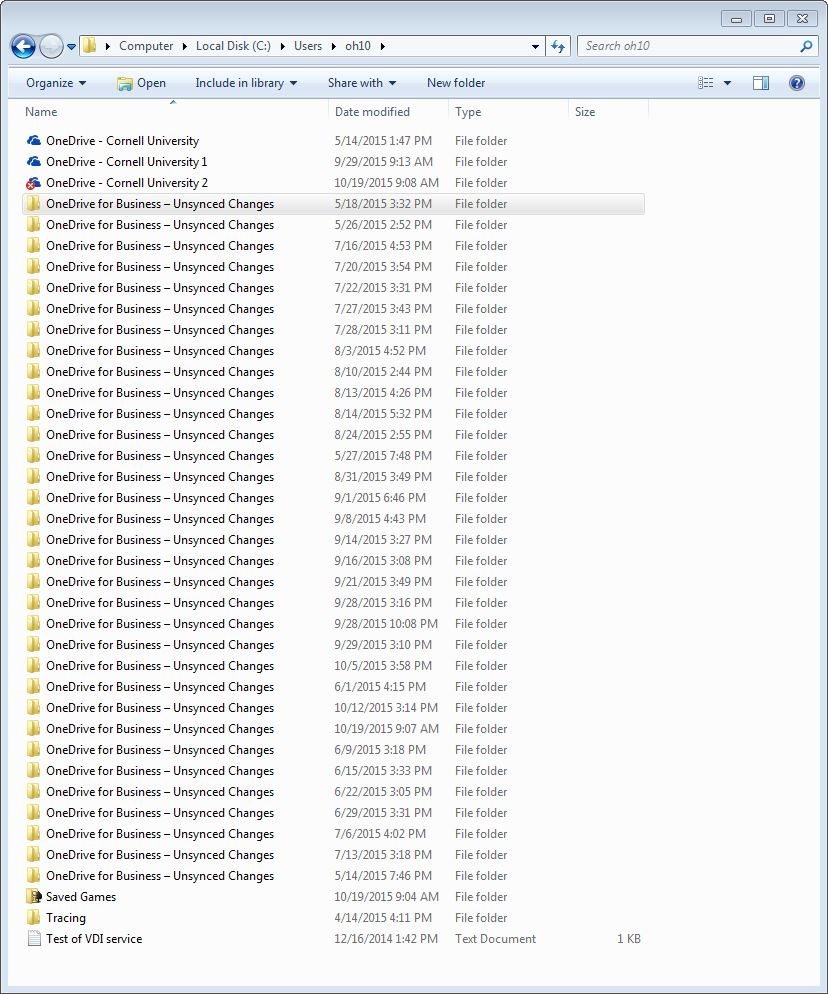Open the address bar history dropdown
828x994 pixels.
pos(535,46)
